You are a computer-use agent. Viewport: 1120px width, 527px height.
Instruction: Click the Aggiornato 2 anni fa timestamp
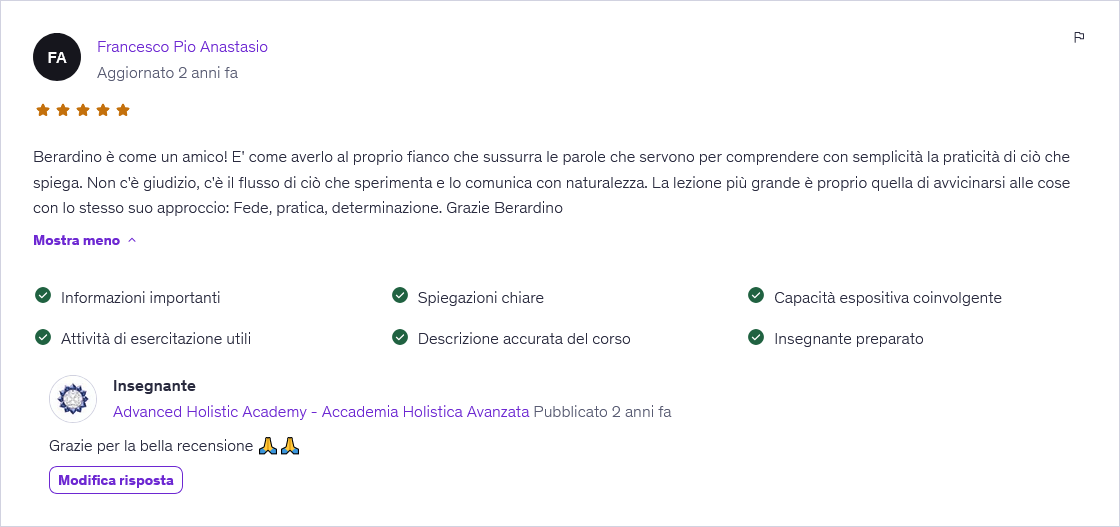pos(167,72)
